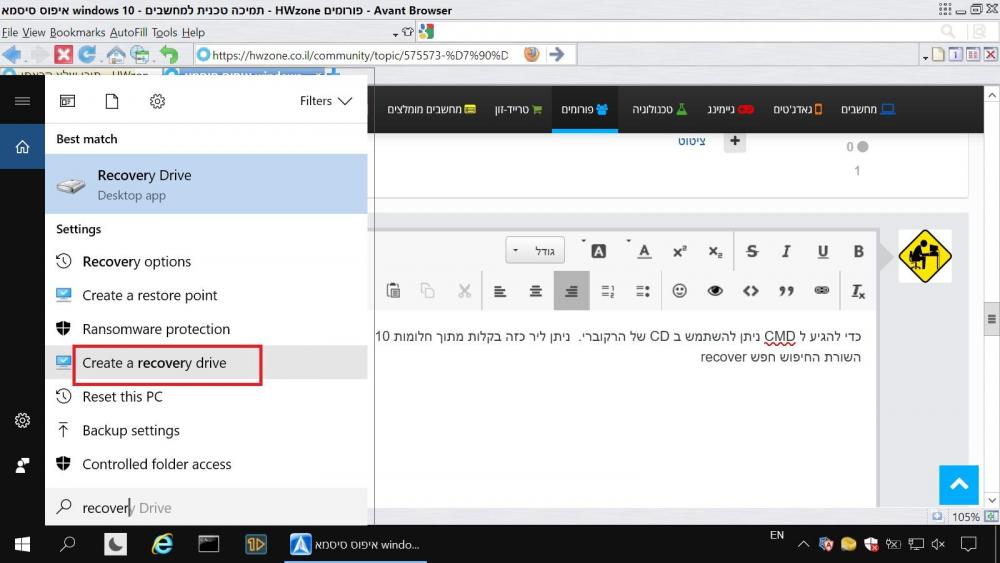Toggle strikethrough formatting in editor
The height and width of the screenshot is (563, 1000).
752,251
